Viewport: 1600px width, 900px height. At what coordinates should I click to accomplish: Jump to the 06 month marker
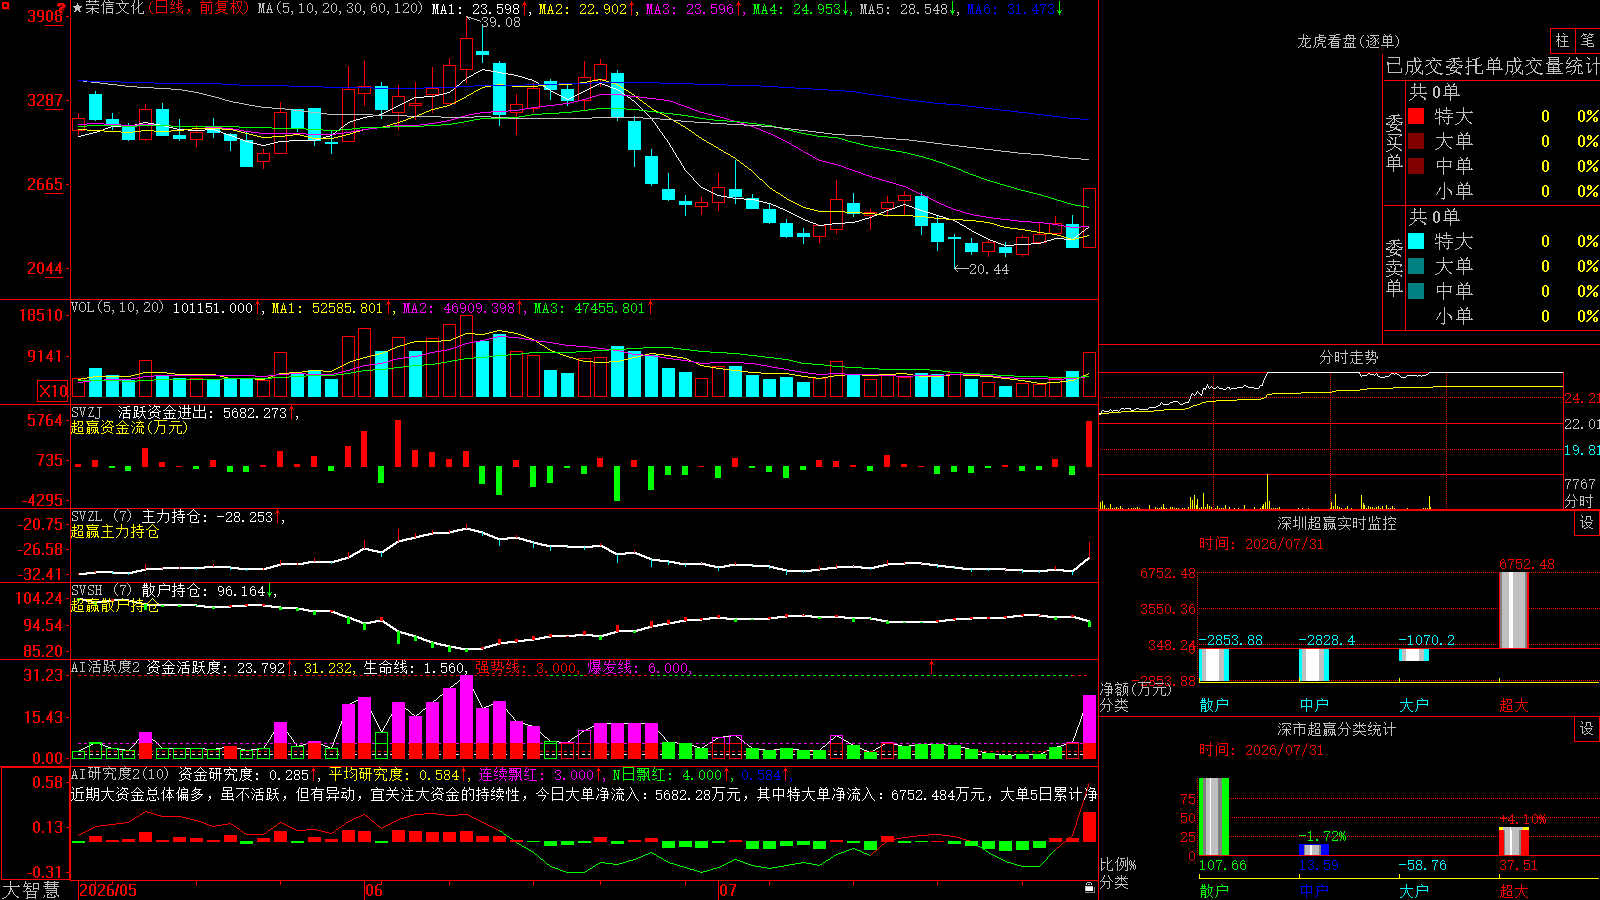pyautogui.click(x=374, y=890)
